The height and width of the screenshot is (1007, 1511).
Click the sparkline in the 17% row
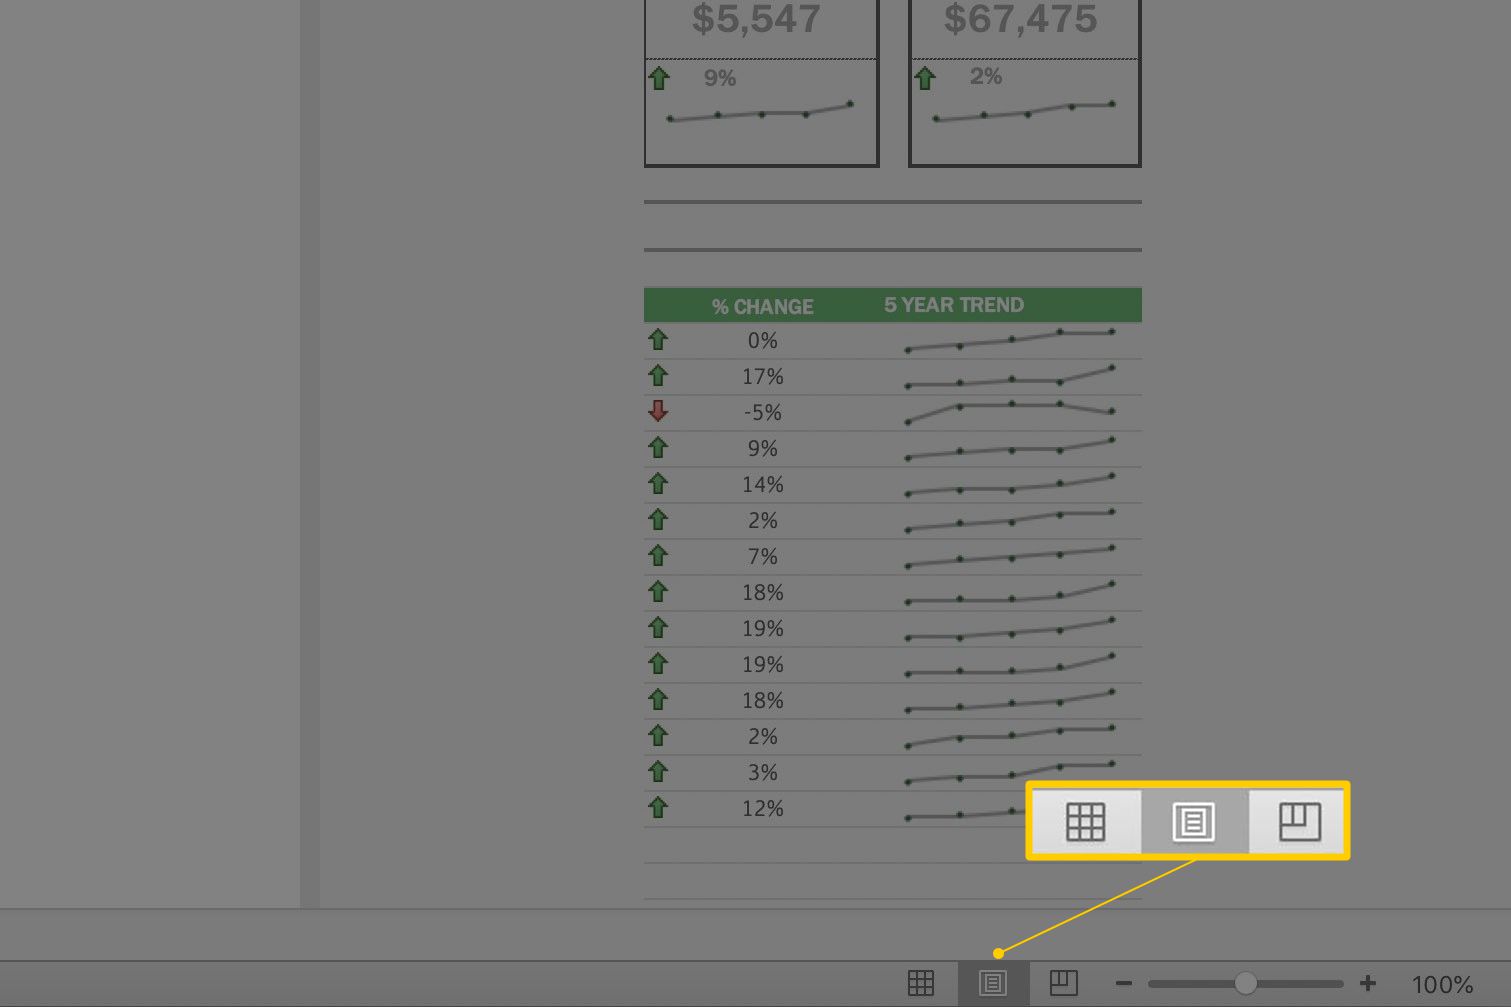pos(1010,376)
